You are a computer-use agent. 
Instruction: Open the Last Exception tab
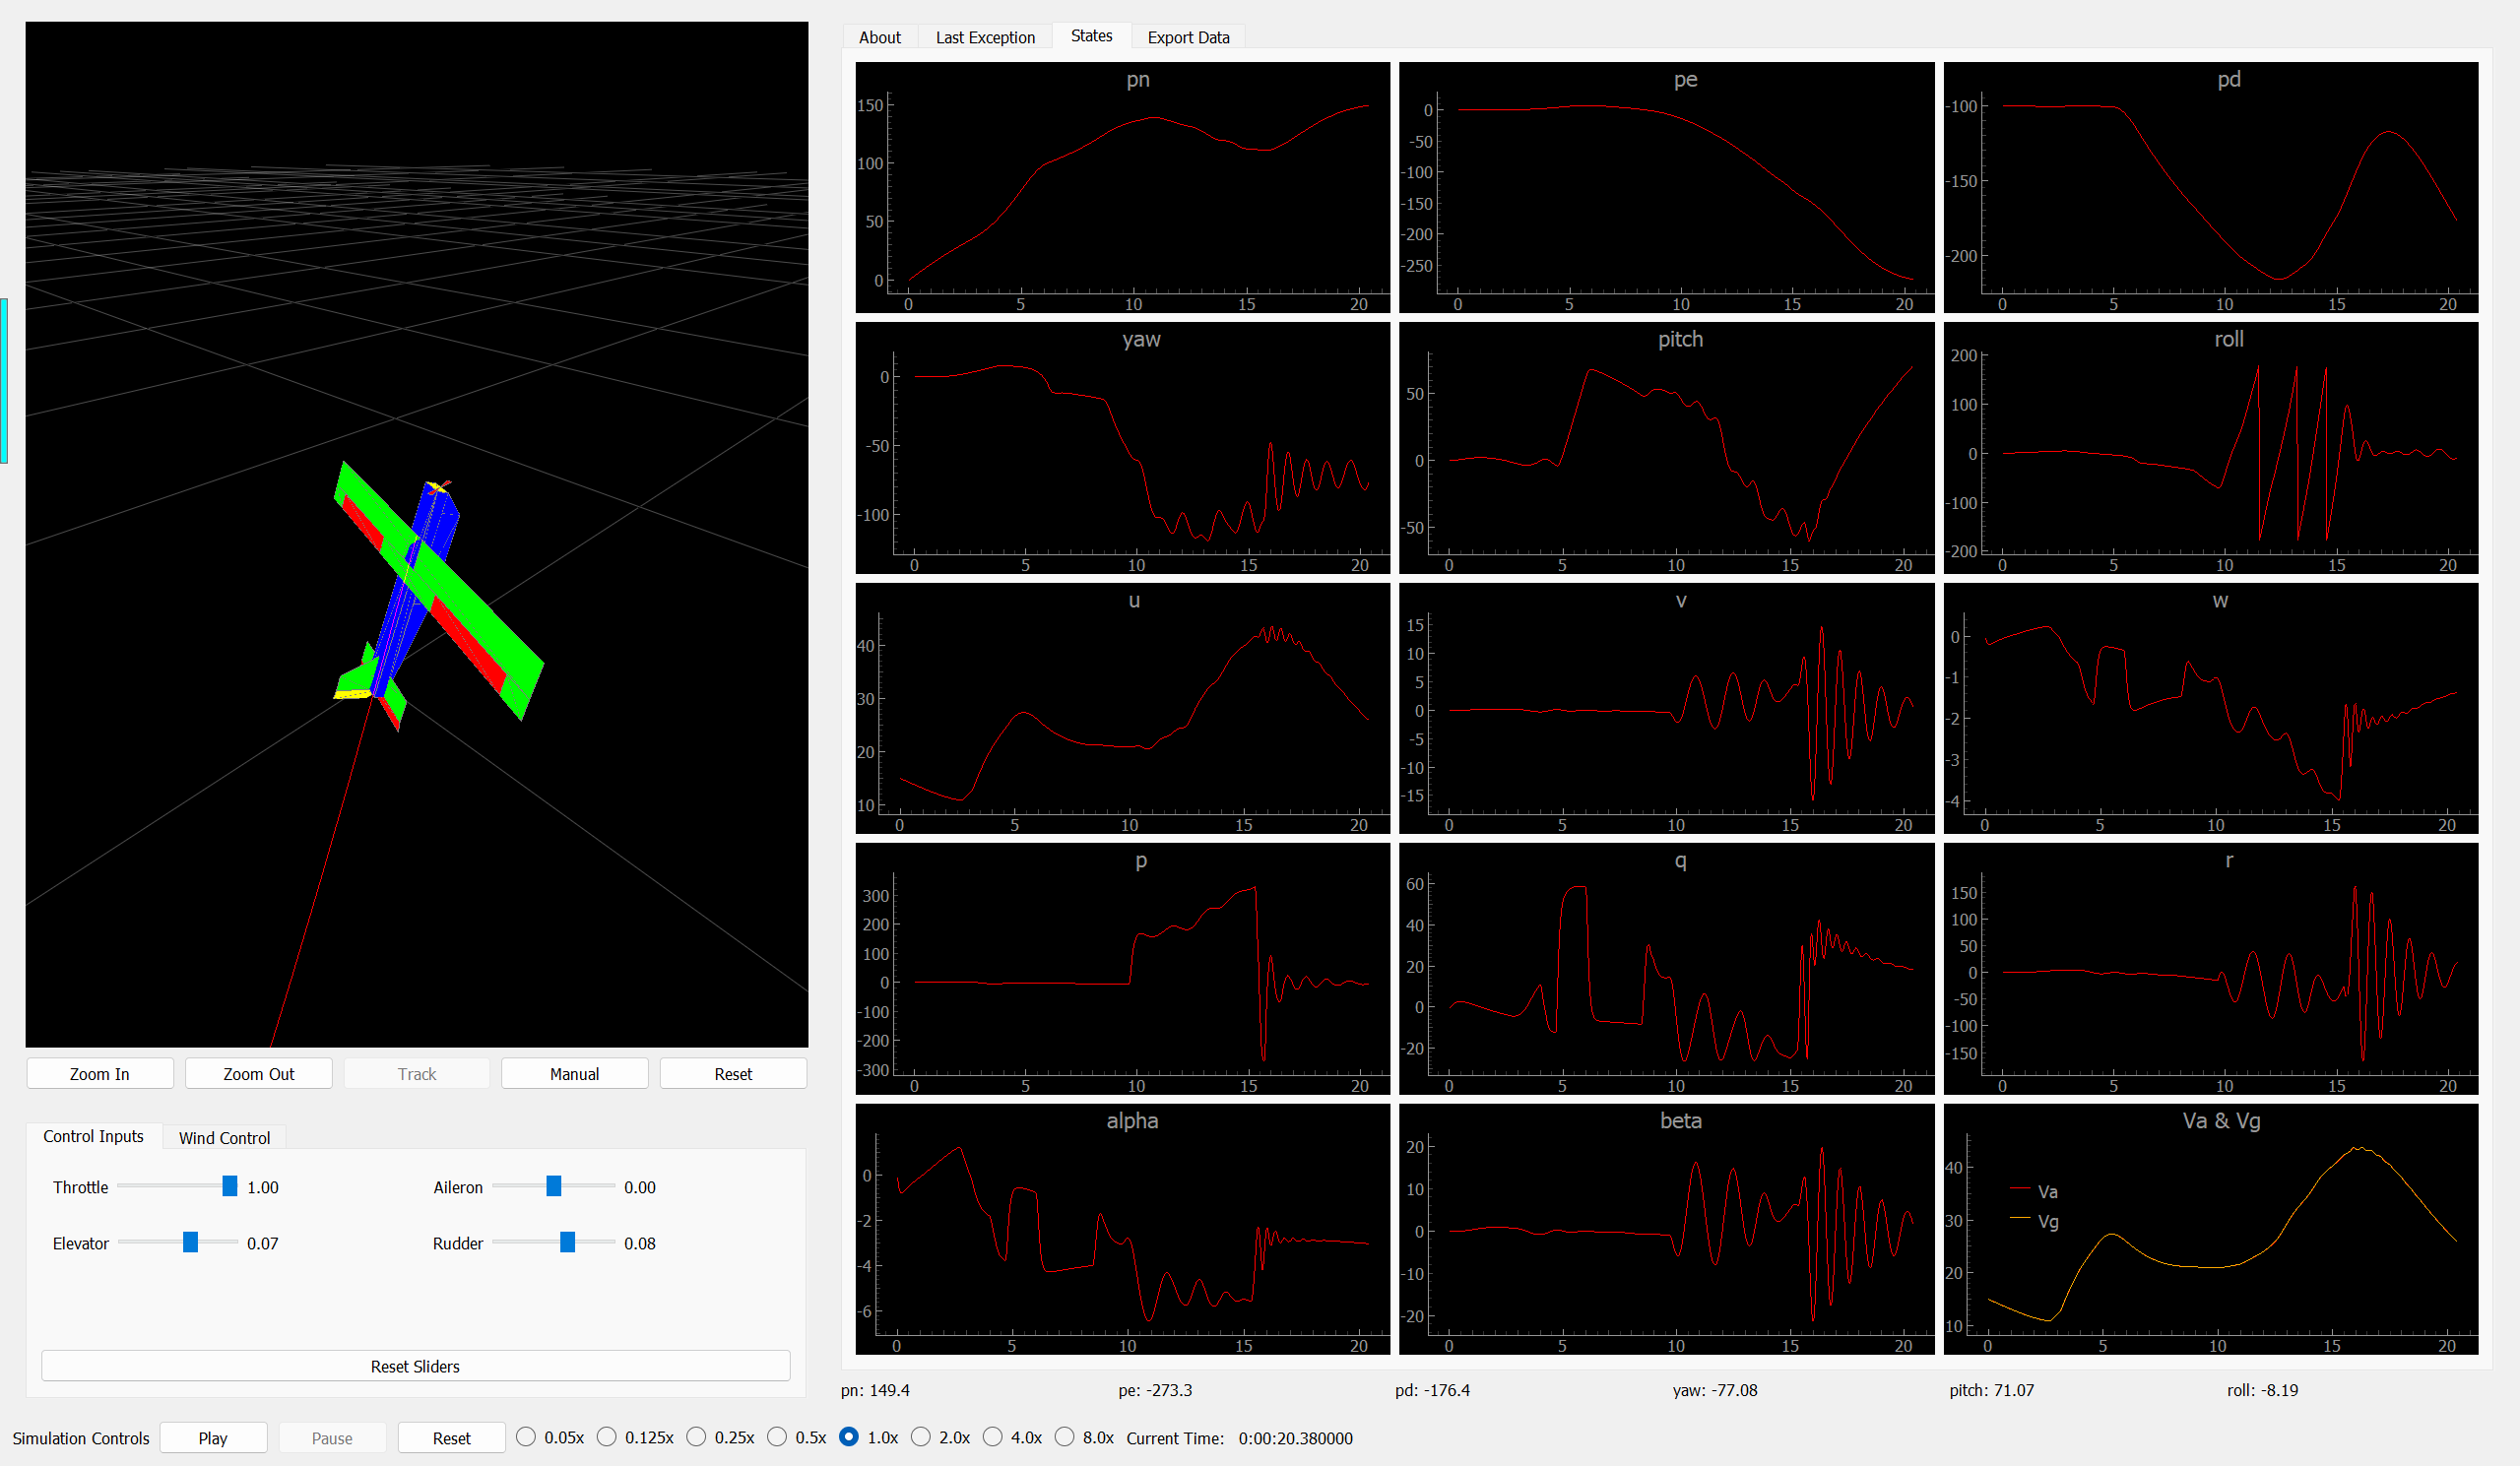pos(985,37)
